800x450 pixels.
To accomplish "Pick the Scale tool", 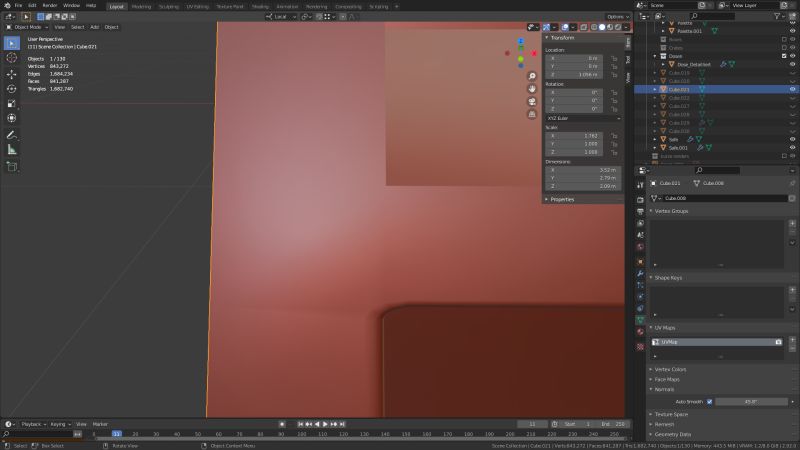I will click(12, 104).
